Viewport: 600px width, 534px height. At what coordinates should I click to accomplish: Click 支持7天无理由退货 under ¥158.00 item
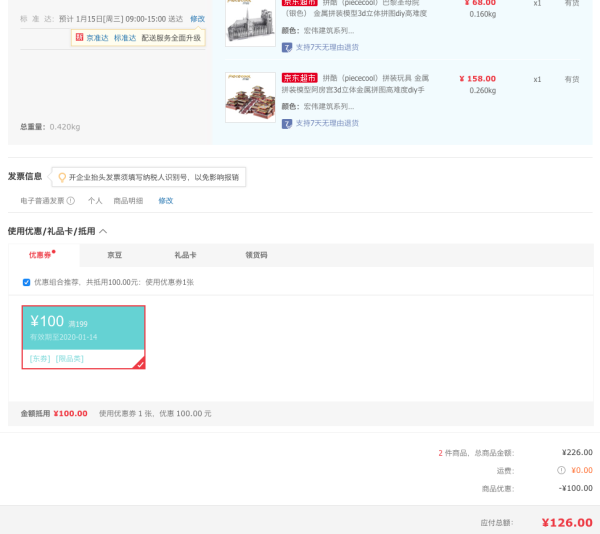(327, 123)
